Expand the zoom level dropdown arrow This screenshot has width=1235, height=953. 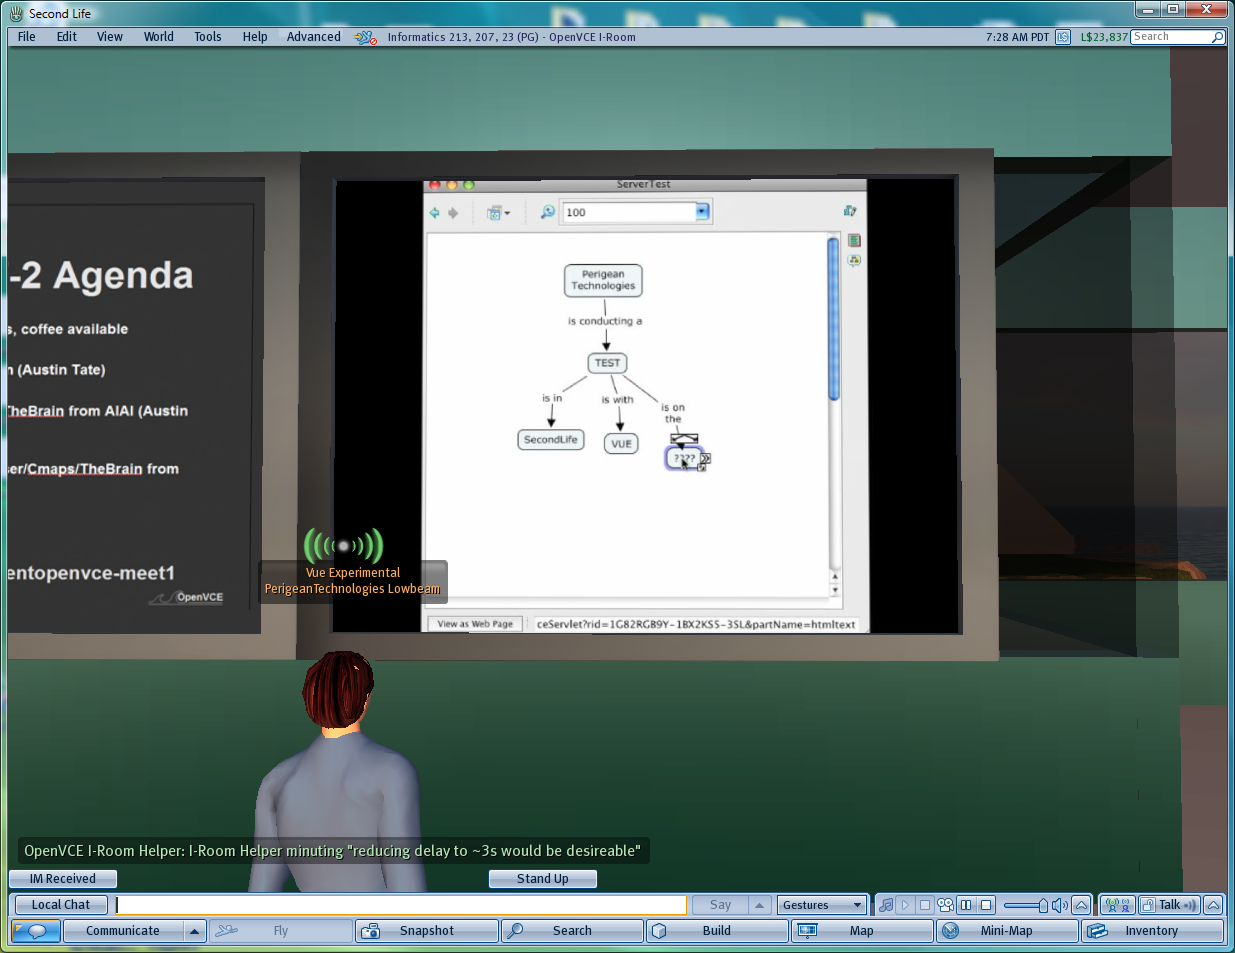click(x=702, y=212)
